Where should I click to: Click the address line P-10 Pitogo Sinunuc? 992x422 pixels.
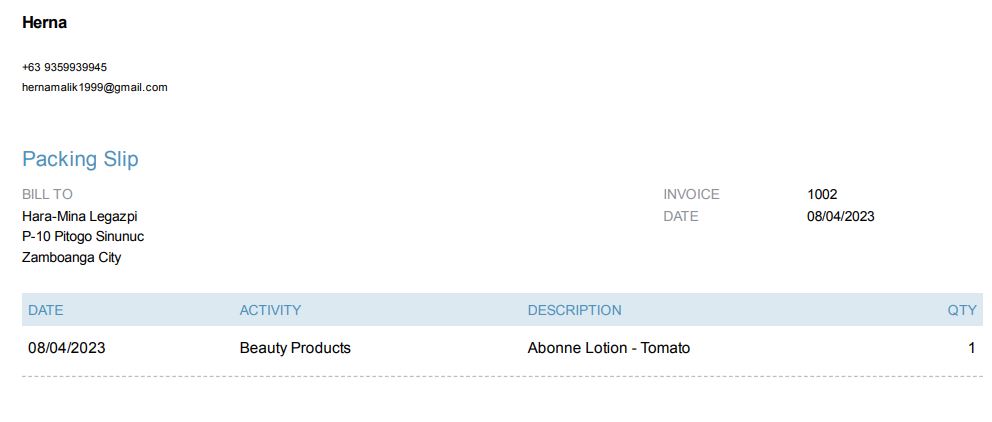[83, 237]
